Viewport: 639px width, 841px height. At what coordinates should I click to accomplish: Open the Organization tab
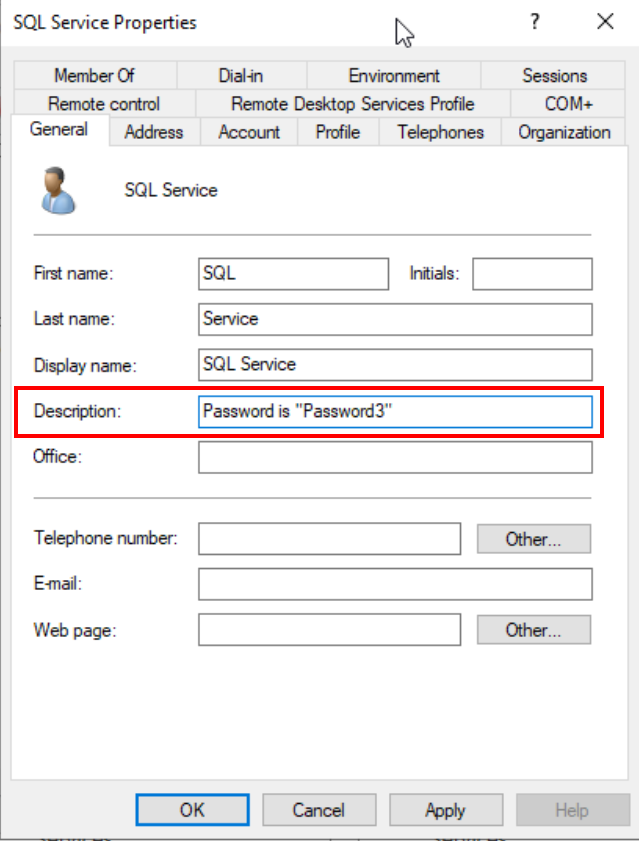click(x=564, y=132)
